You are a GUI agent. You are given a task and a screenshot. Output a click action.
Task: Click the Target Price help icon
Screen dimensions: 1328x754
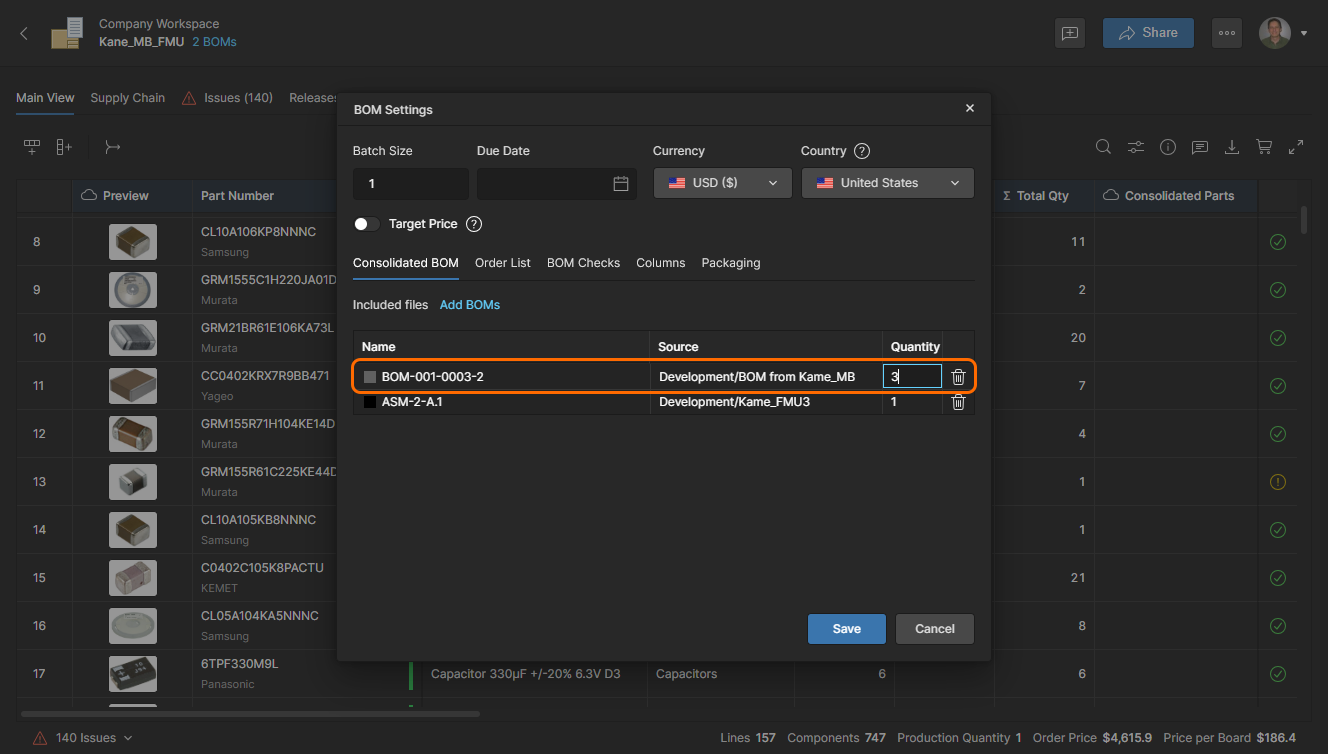(474, 224)
